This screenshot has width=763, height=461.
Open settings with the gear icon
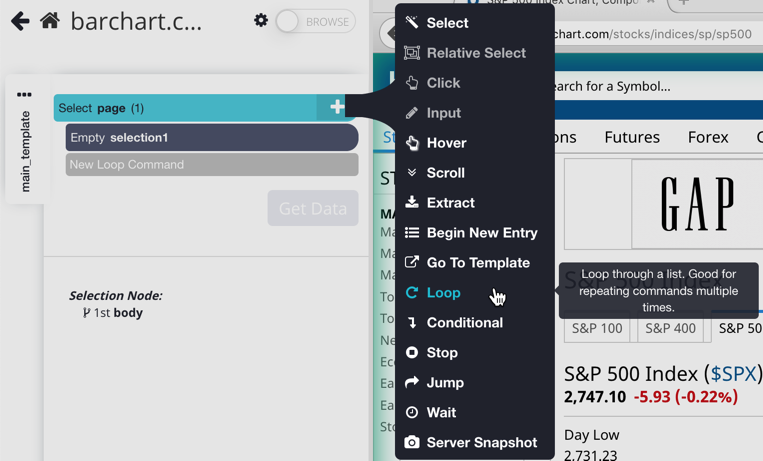pyautogui.click(x=261, y=21)
